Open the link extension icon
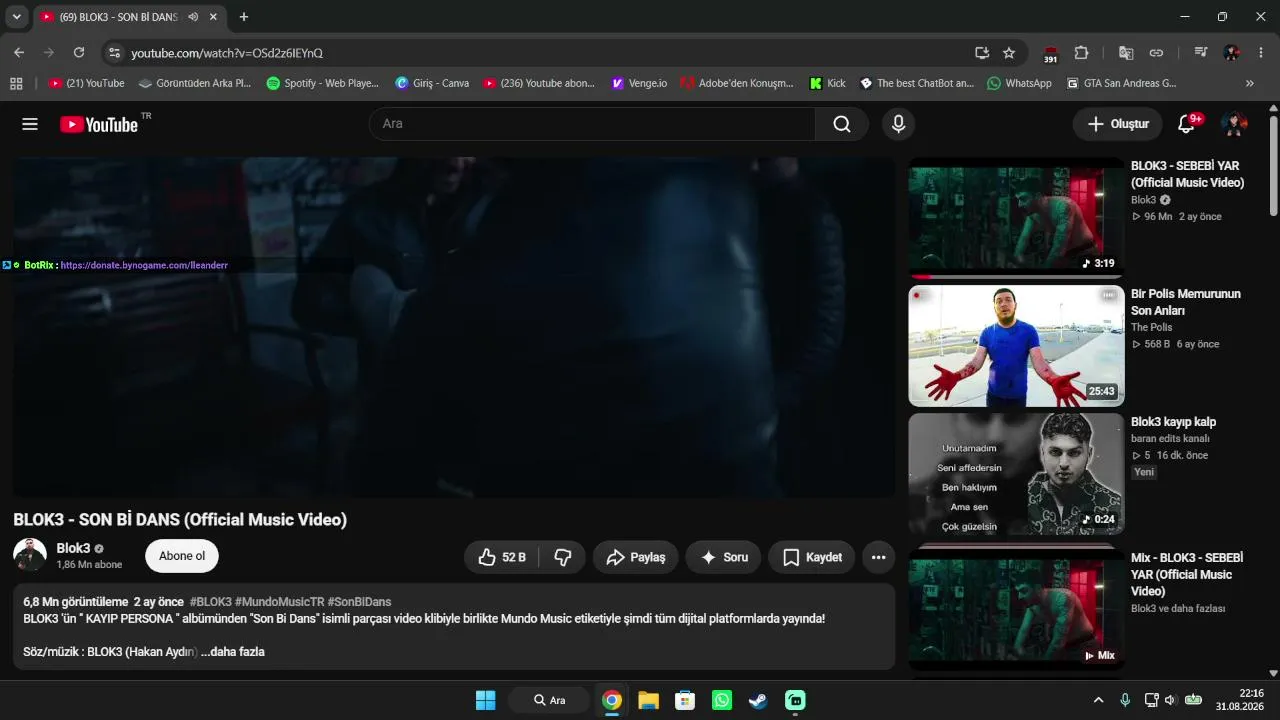 [x=1156, y=53]
